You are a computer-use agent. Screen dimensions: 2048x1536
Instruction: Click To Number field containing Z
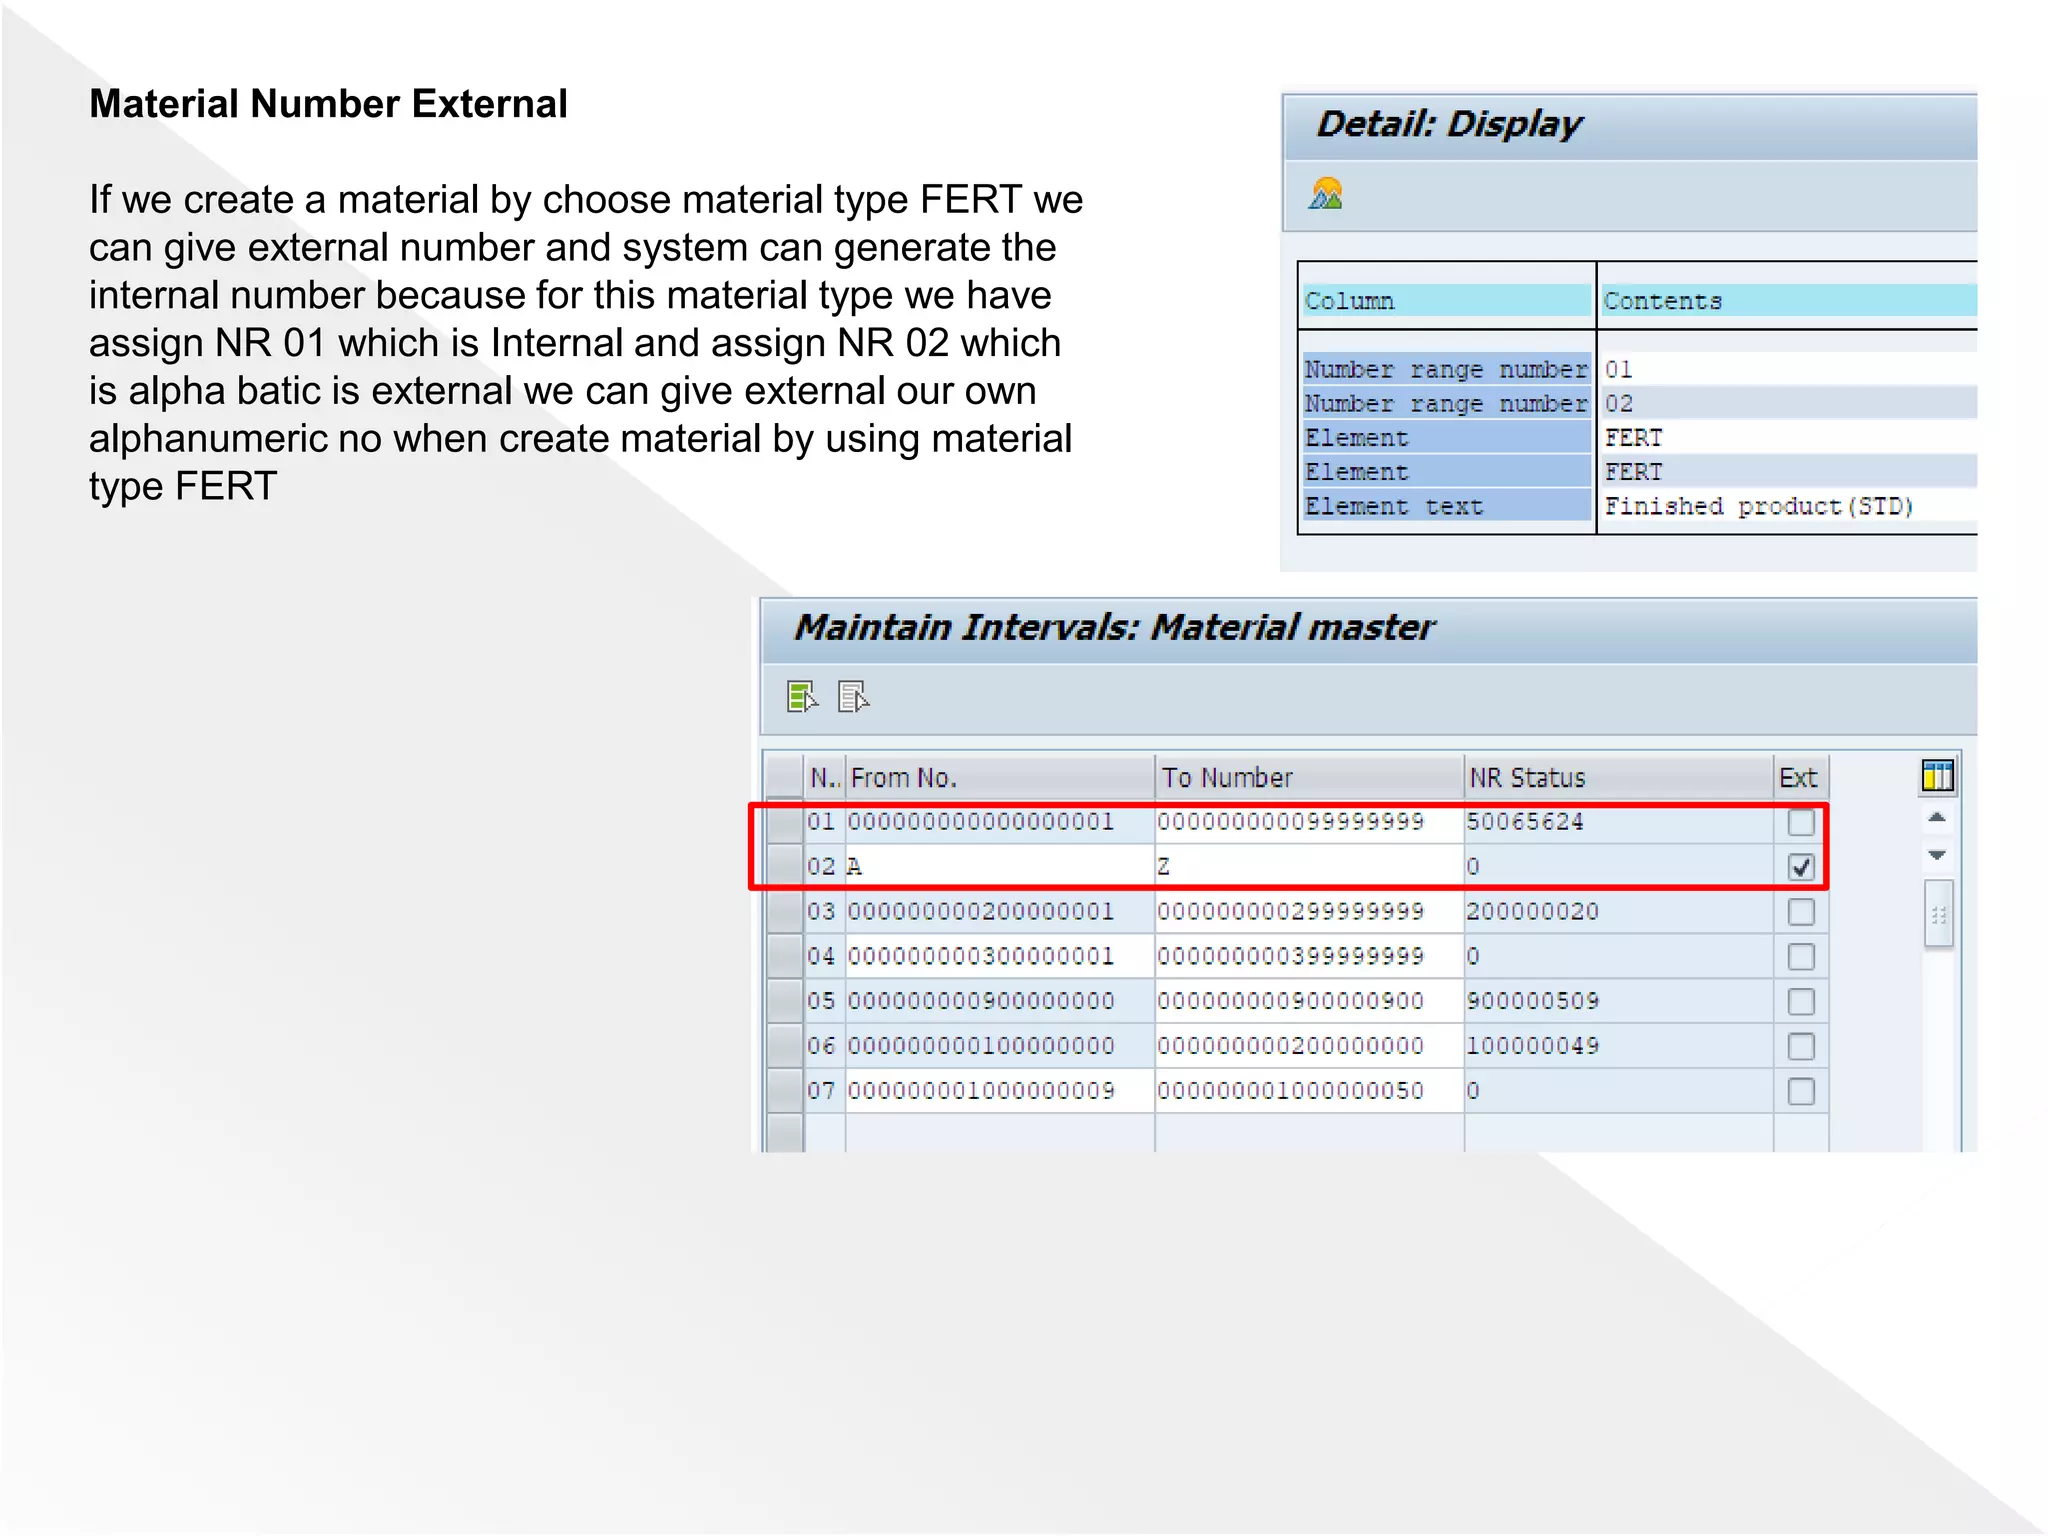tap(1309, 867)
